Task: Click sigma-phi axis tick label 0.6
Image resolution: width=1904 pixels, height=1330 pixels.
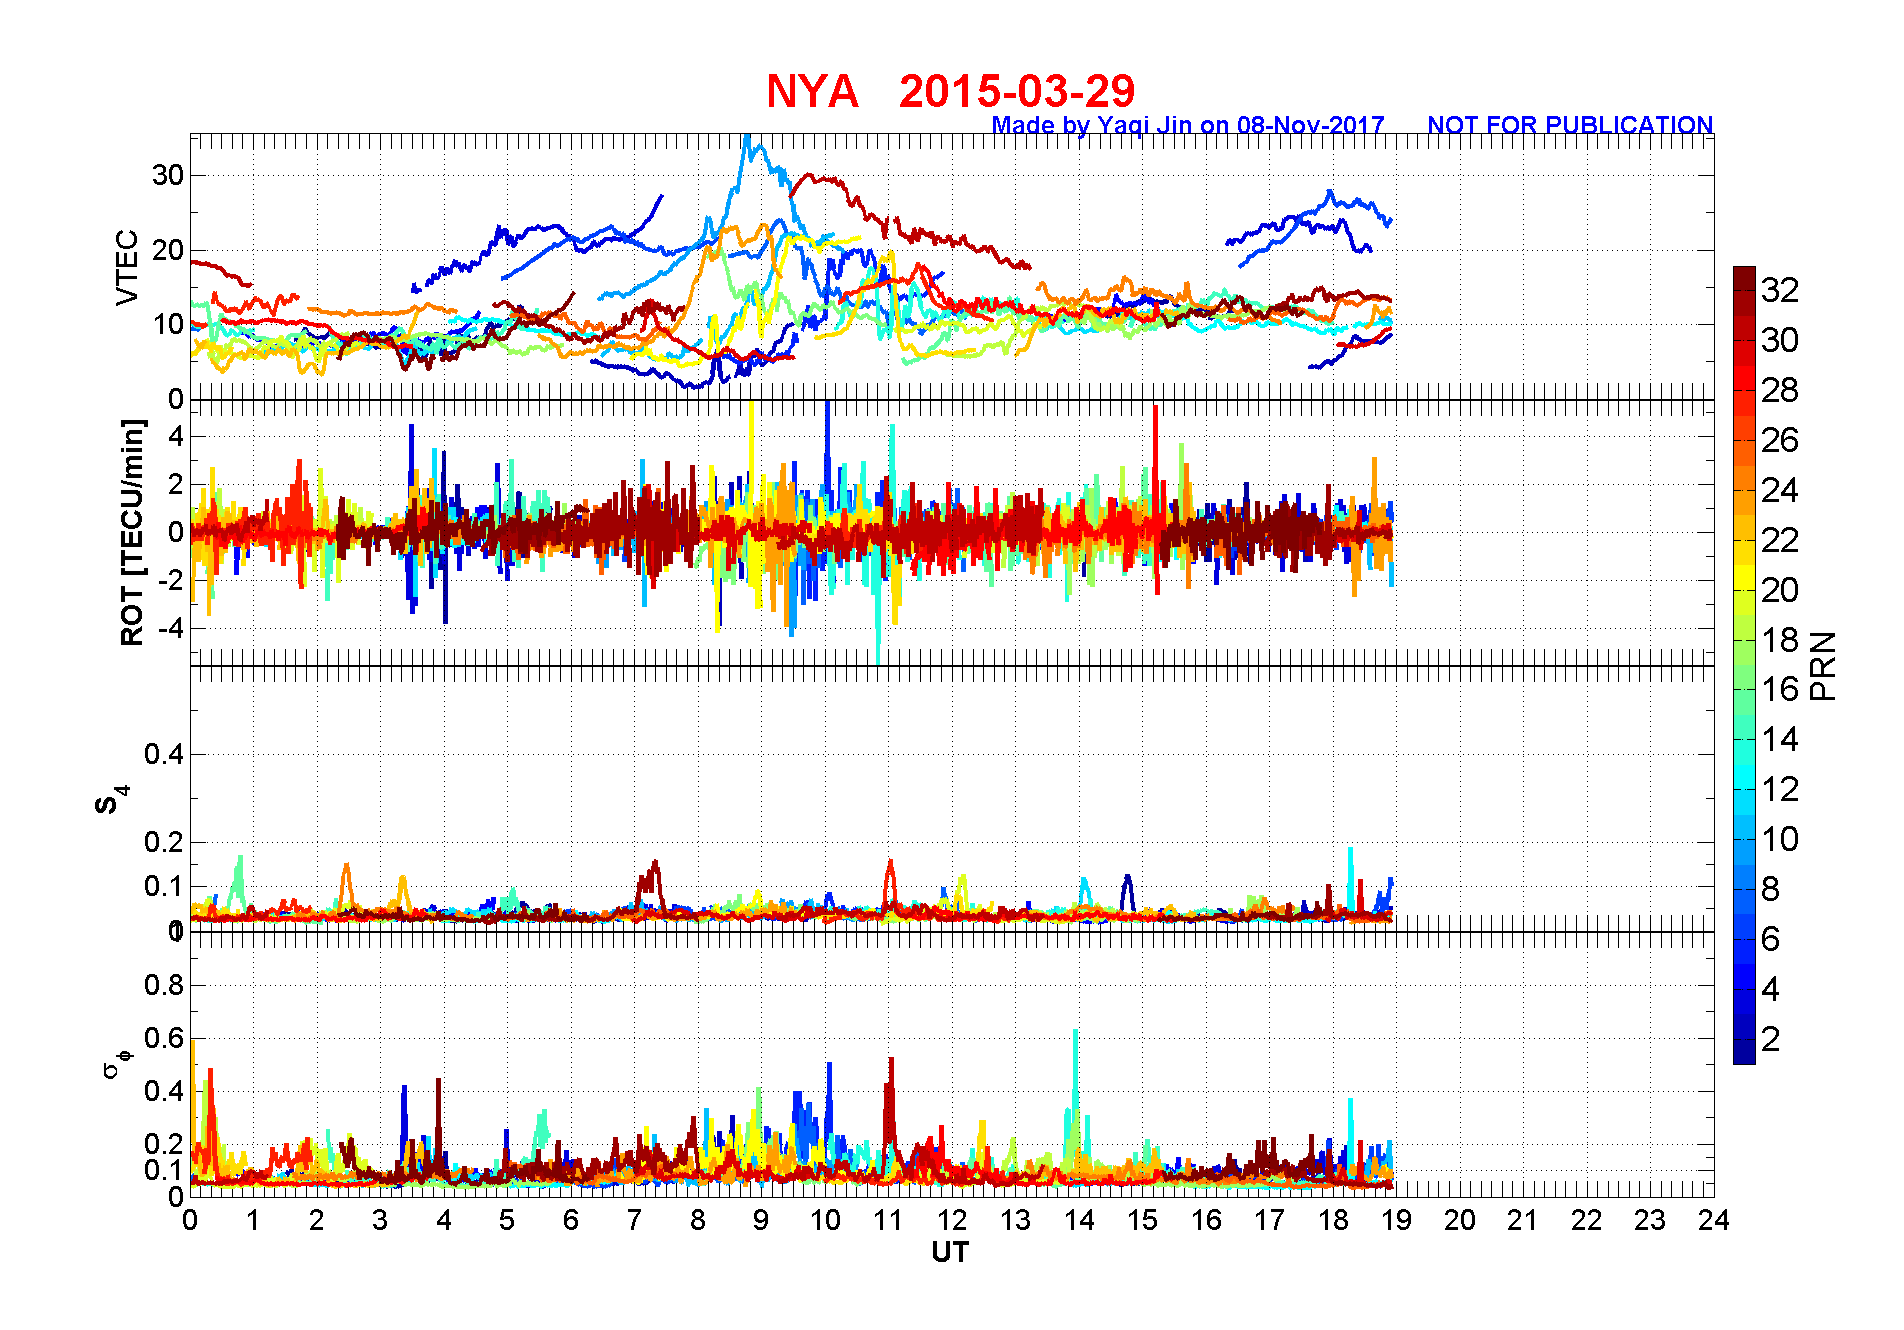Action: pyautogui.click(x=164, y=1038)
